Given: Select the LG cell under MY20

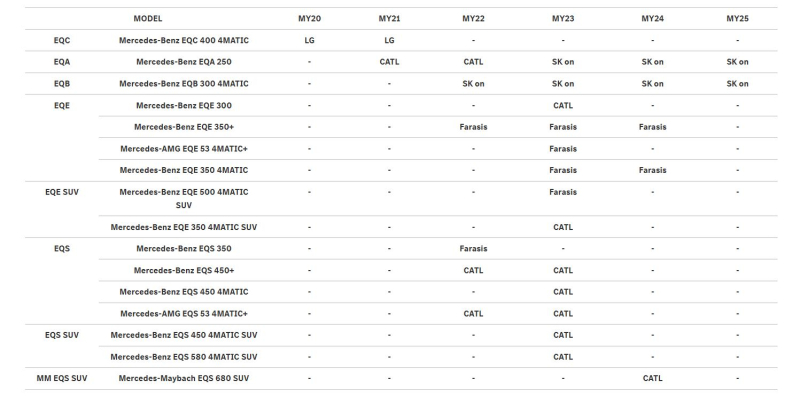Looking at the screenshot, I should pos(309,40).
